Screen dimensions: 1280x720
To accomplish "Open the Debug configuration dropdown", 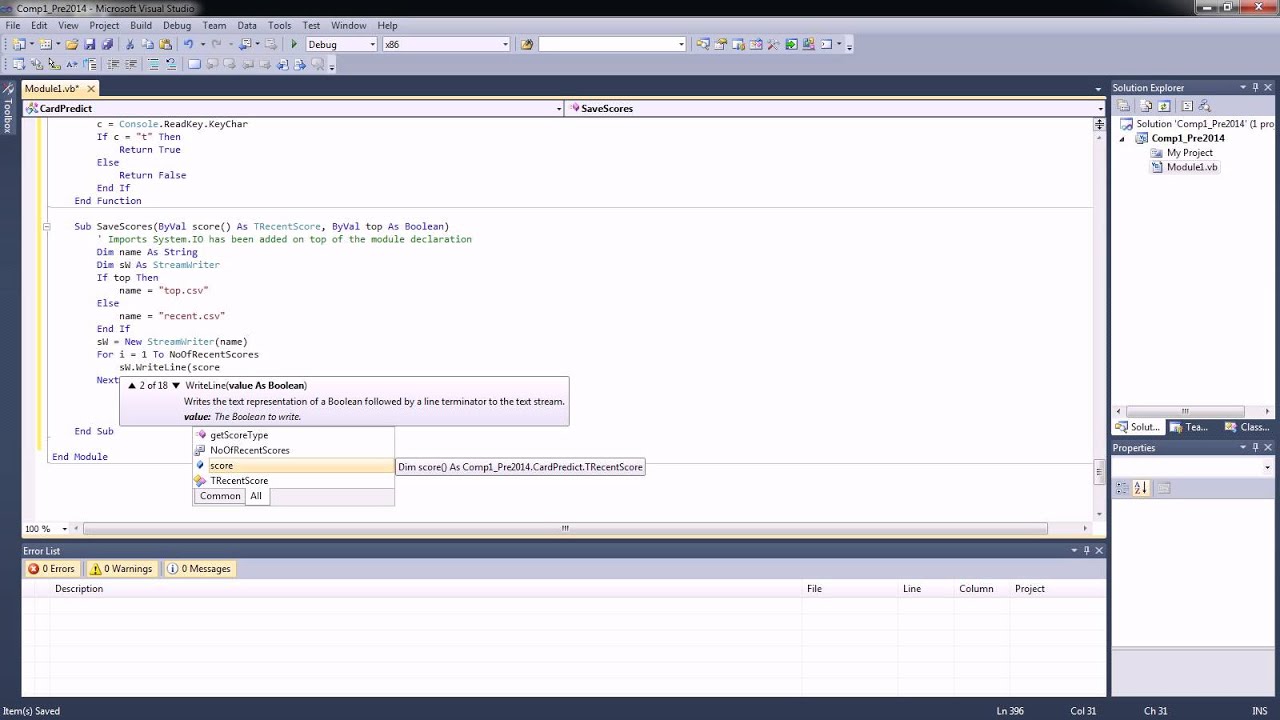I will coord(372,44).
